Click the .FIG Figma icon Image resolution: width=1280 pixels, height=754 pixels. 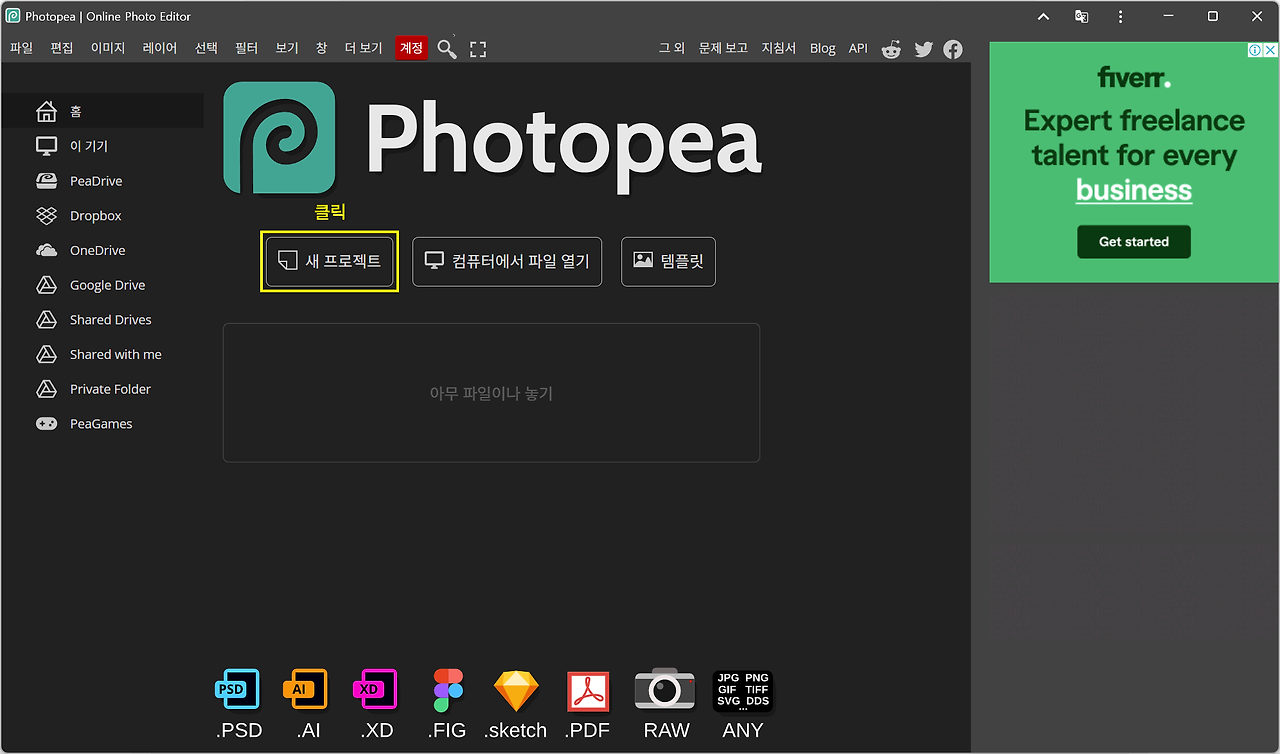tap(447, 690)
